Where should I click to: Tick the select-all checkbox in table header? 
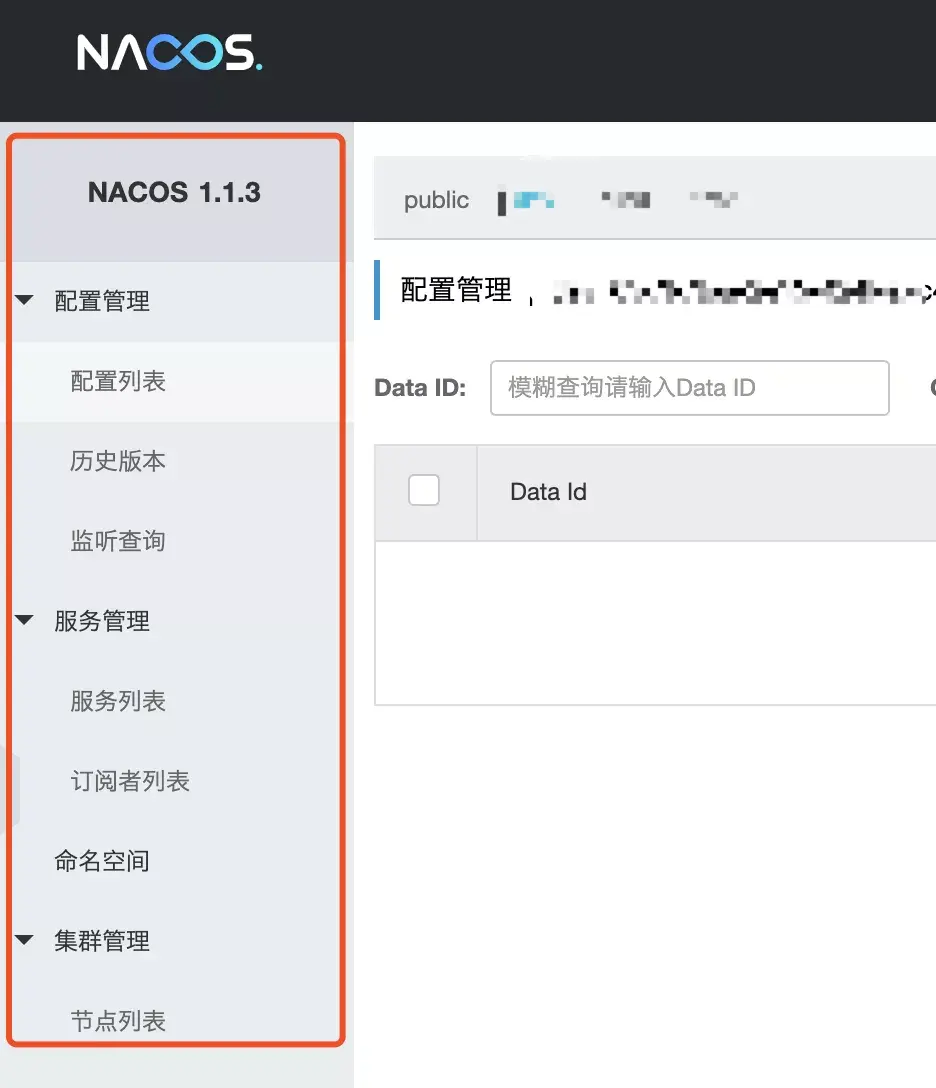(424, 490)
